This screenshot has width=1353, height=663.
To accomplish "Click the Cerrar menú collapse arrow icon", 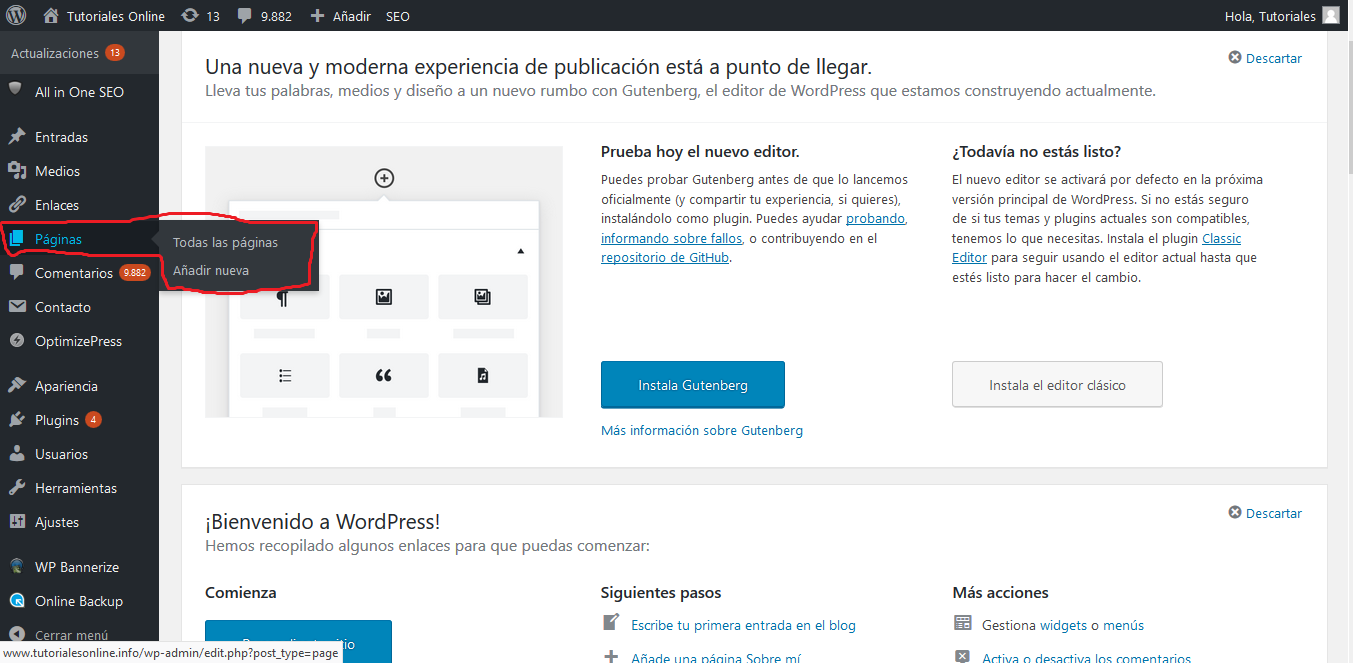I will coord(17,634).
